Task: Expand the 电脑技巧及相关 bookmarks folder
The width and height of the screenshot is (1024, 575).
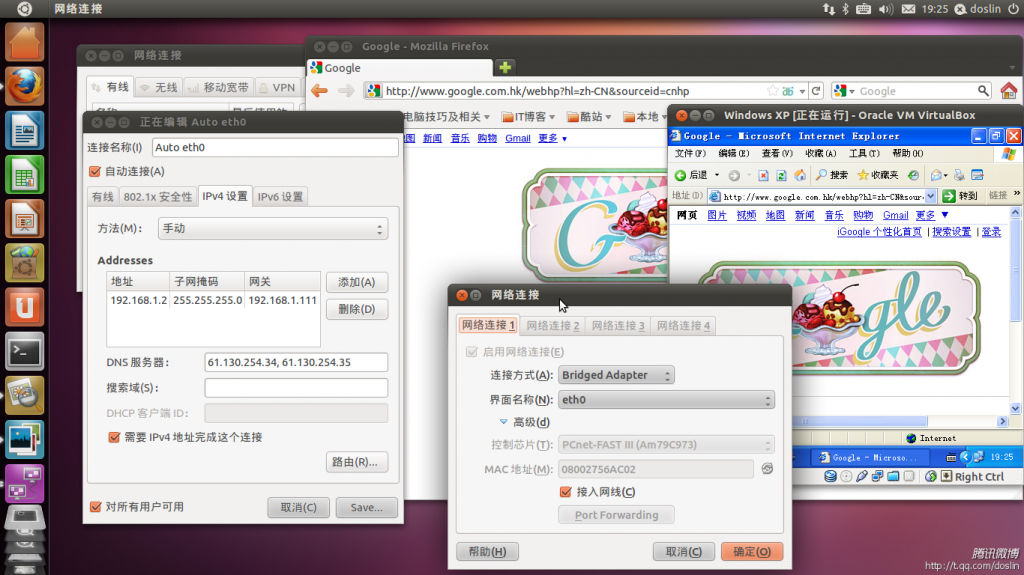Action: (446, 116)
